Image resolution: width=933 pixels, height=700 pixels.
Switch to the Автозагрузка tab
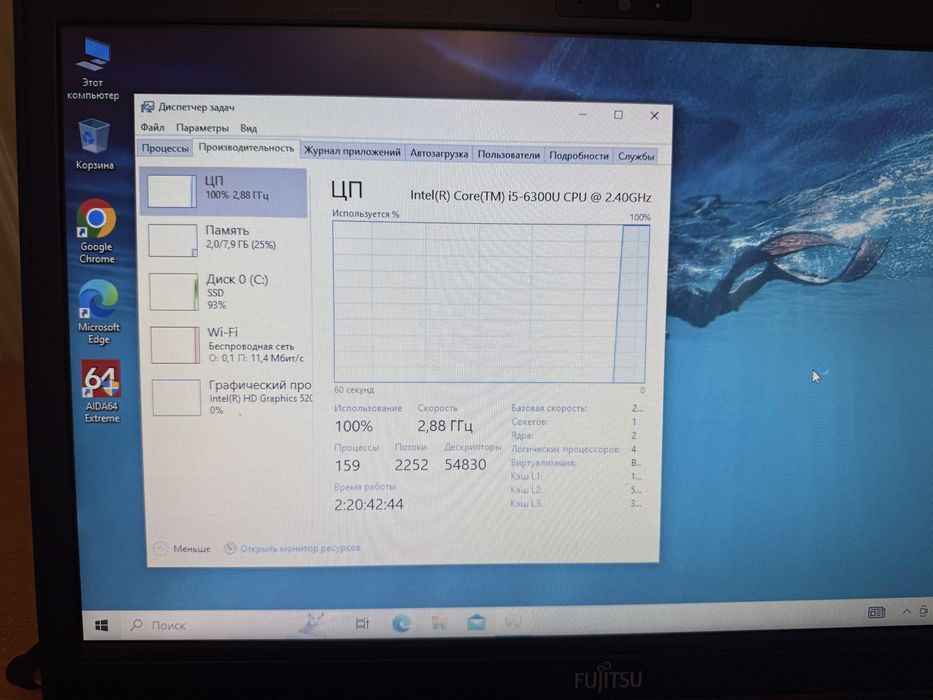[439, 154]
